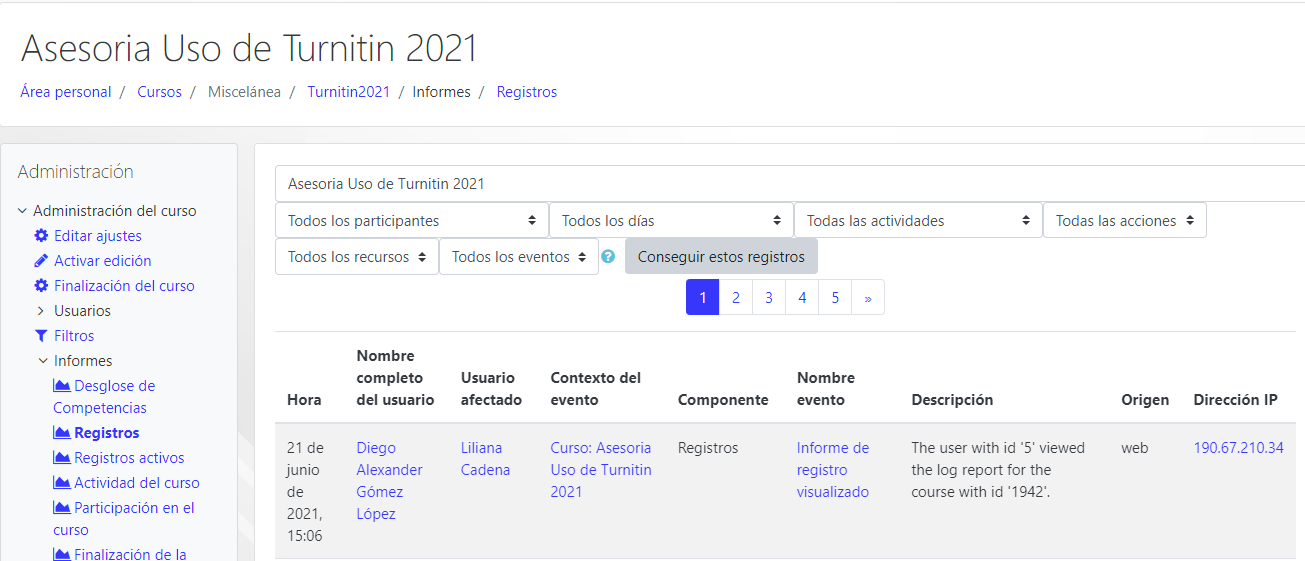1305x561 pixels.
Task: Click the Registros cell under Componente
Action: click(708, 448)
